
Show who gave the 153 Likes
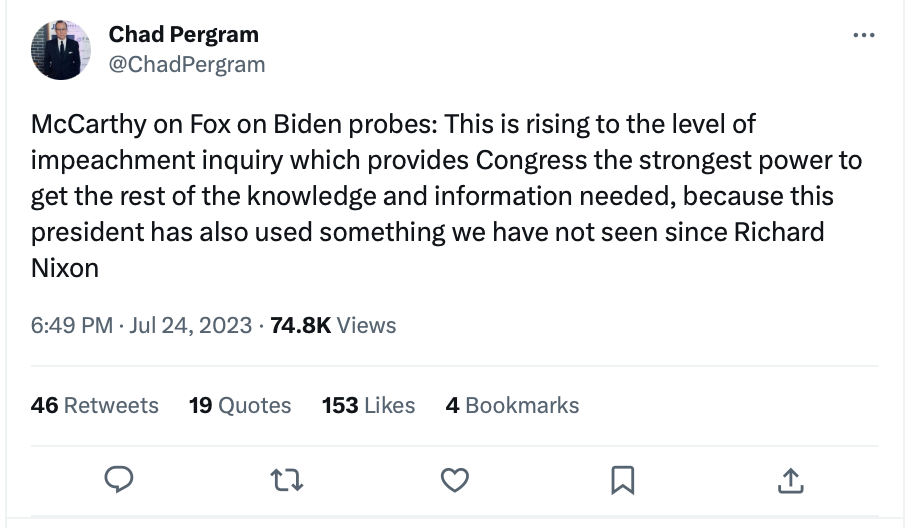pyautogui.click(x=368, y=405)
